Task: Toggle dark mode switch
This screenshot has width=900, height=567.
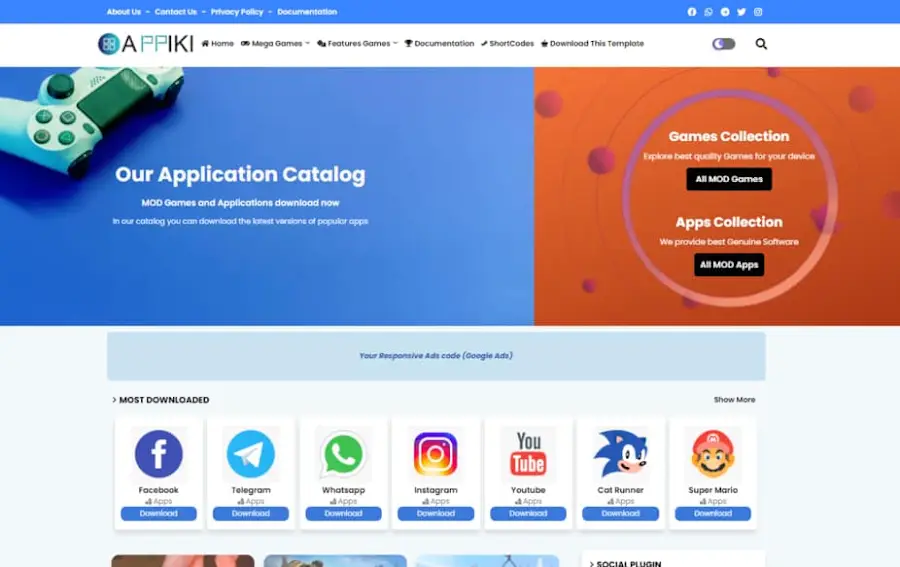Action: pyautogui.click(x=724, y=44)
